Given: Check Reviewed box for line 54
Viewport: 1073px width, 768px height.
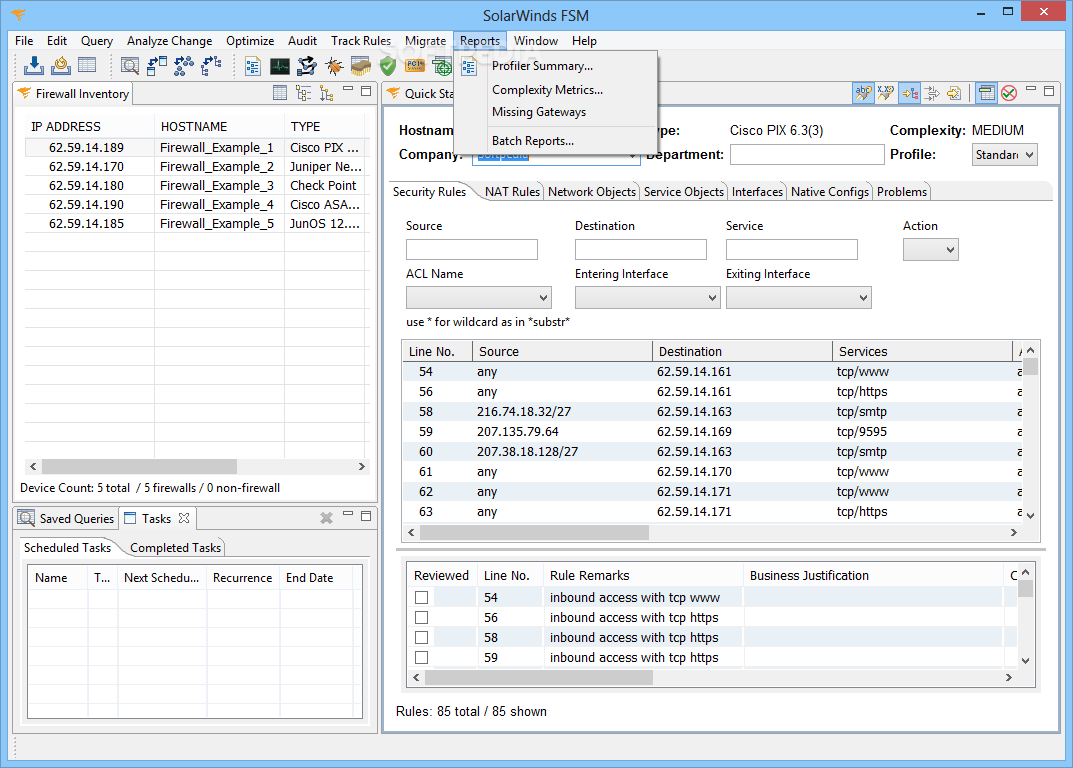Looking at the screenshot, I should tap(422, 598).
